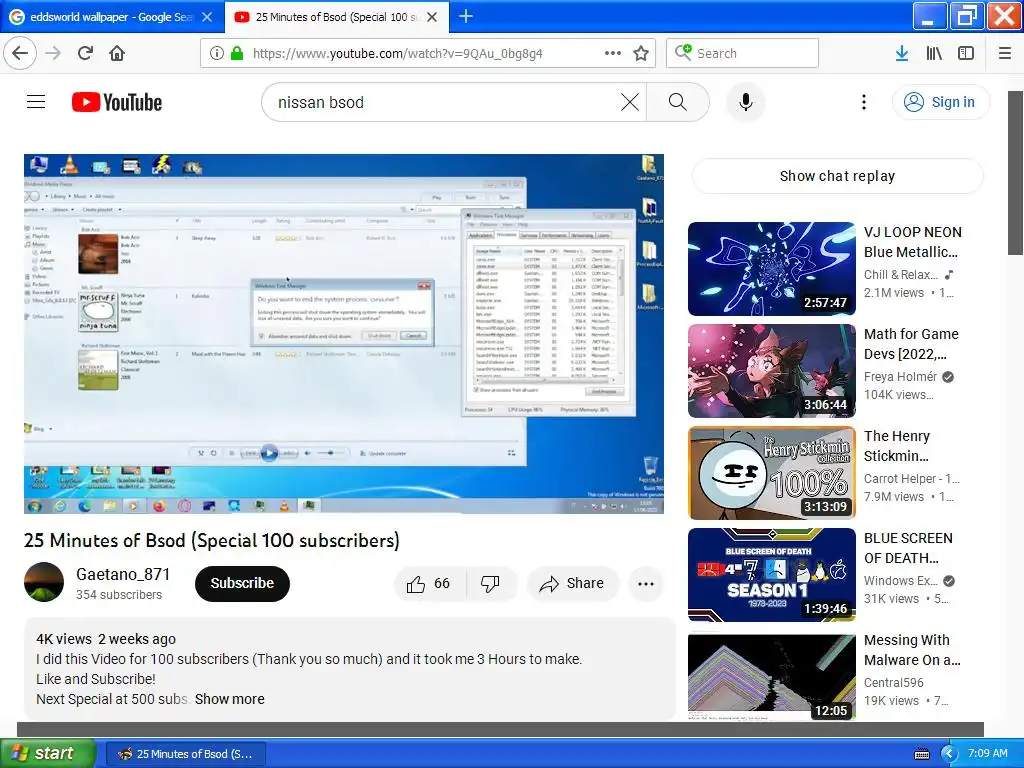Open The Henry Stickmin video thumbnail

(771, 473)
